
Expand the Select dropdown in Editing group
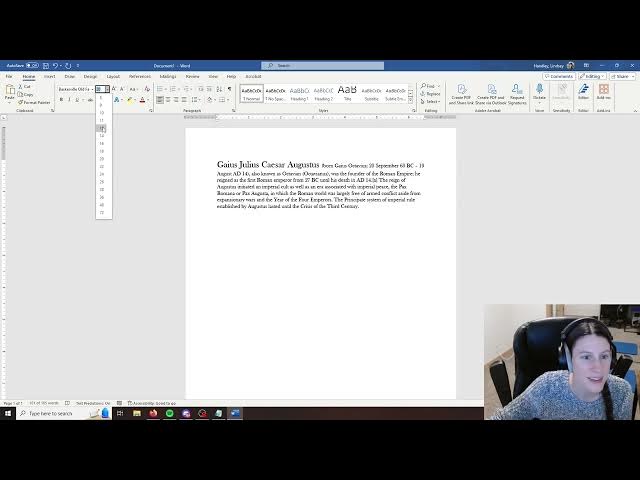431,102
